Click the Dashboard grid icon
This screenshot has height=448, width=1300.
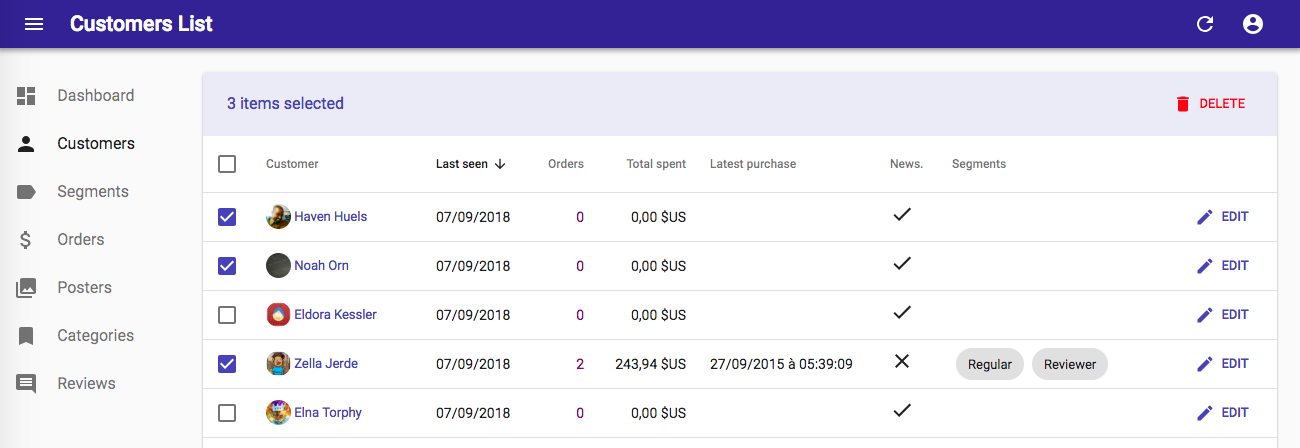pos(26,96)
